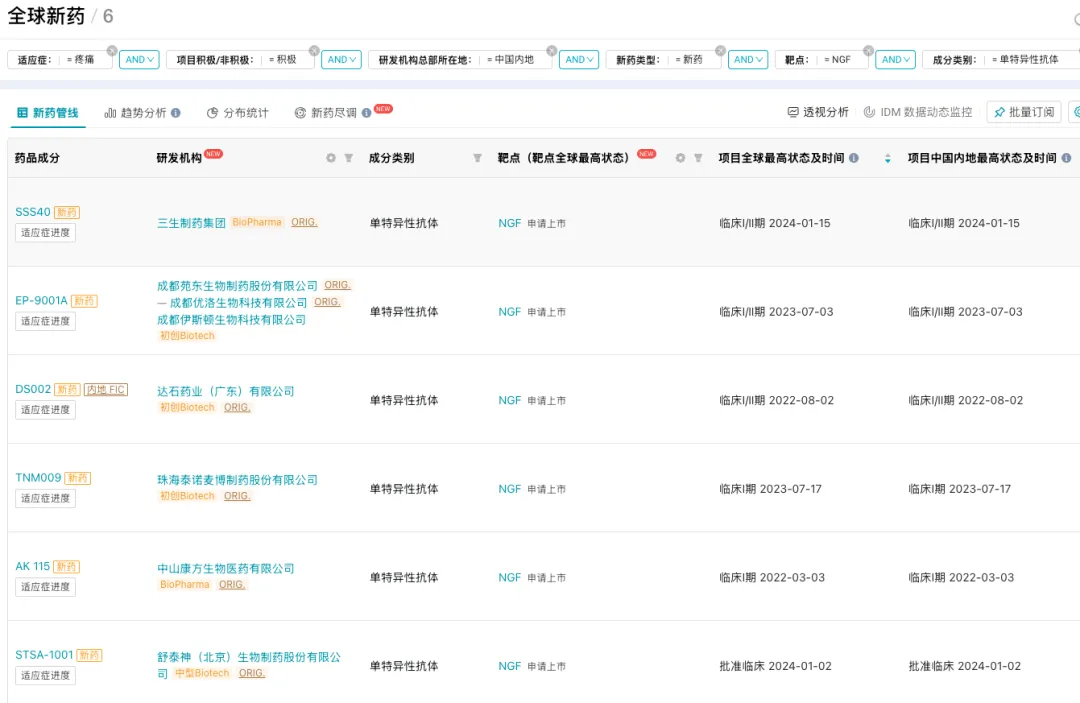Open 透视分析 view
The height and width of the screenshot is (703, 1080).
tap(818, 112)
